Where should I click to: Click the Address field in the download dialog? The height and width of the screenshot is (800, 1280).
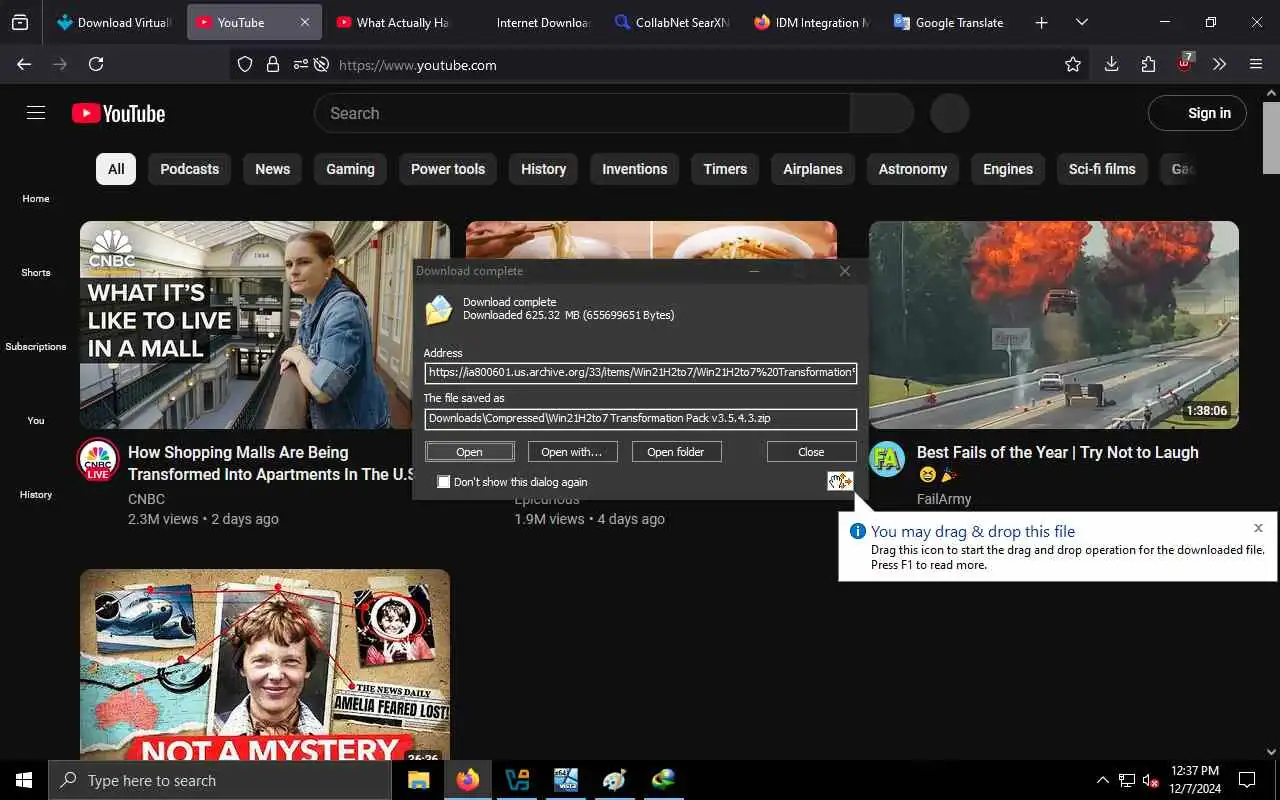tap(640, 372)
